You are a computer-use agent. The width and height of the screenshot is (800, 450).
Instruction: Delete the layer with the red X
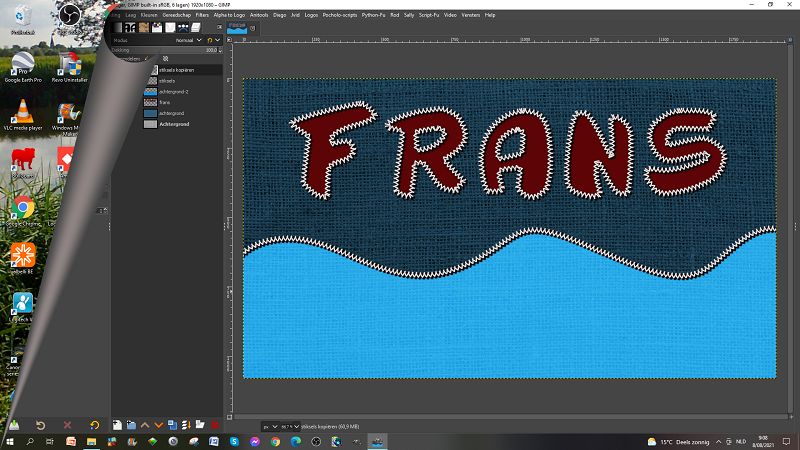coord(215,425)
